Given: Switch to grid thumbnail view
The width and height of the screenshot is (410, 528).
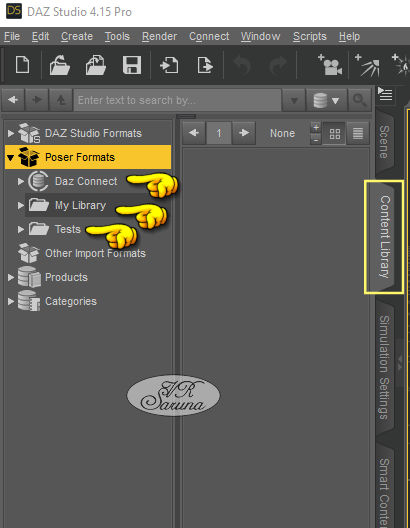Looking at the screenshot, I should tap(334, 133).
